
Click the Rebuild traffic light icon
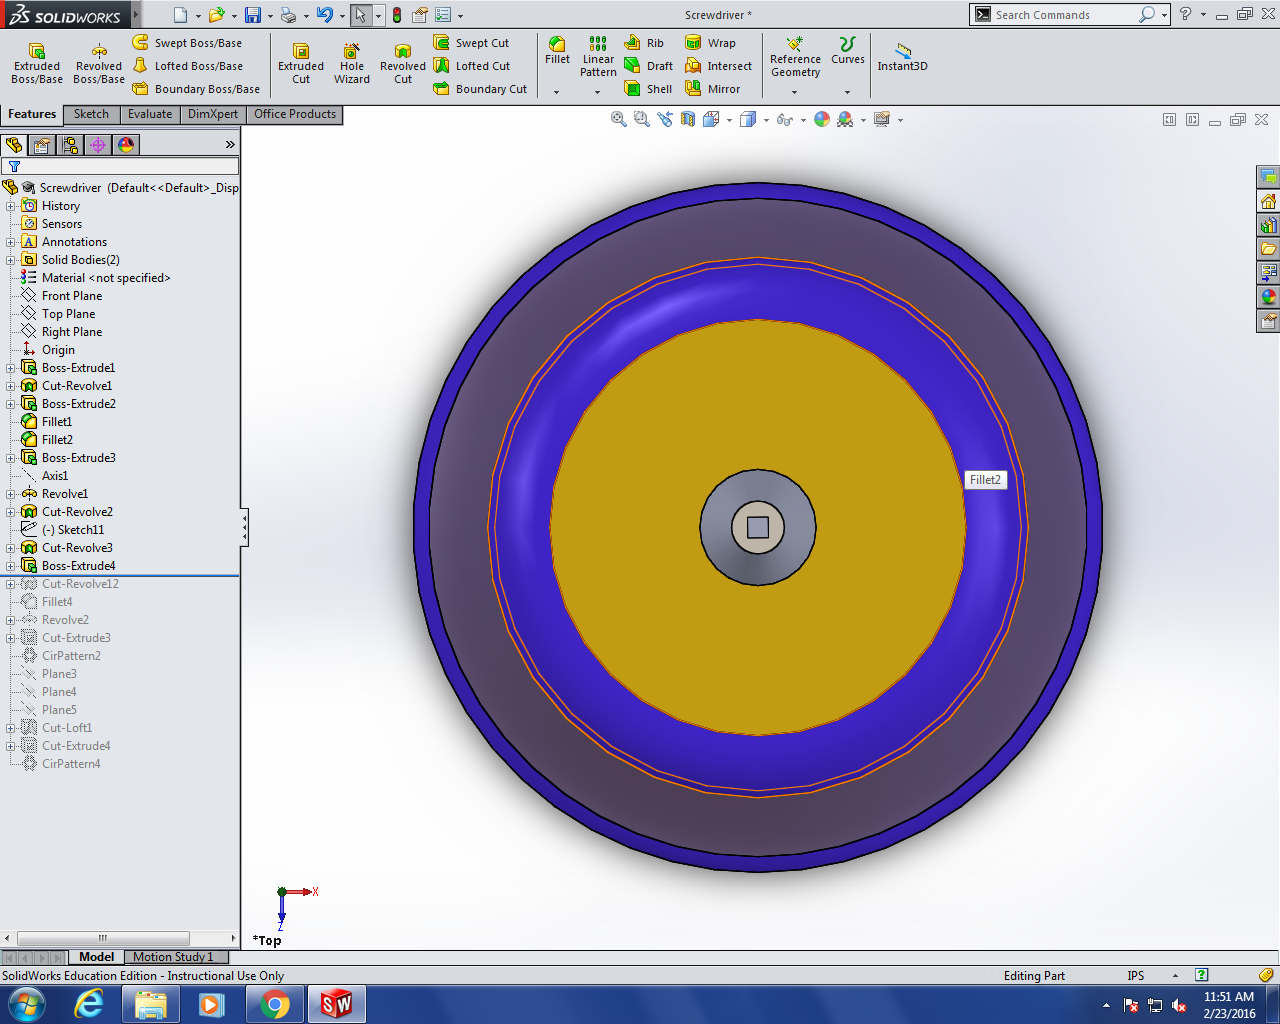tap(397, 15)
